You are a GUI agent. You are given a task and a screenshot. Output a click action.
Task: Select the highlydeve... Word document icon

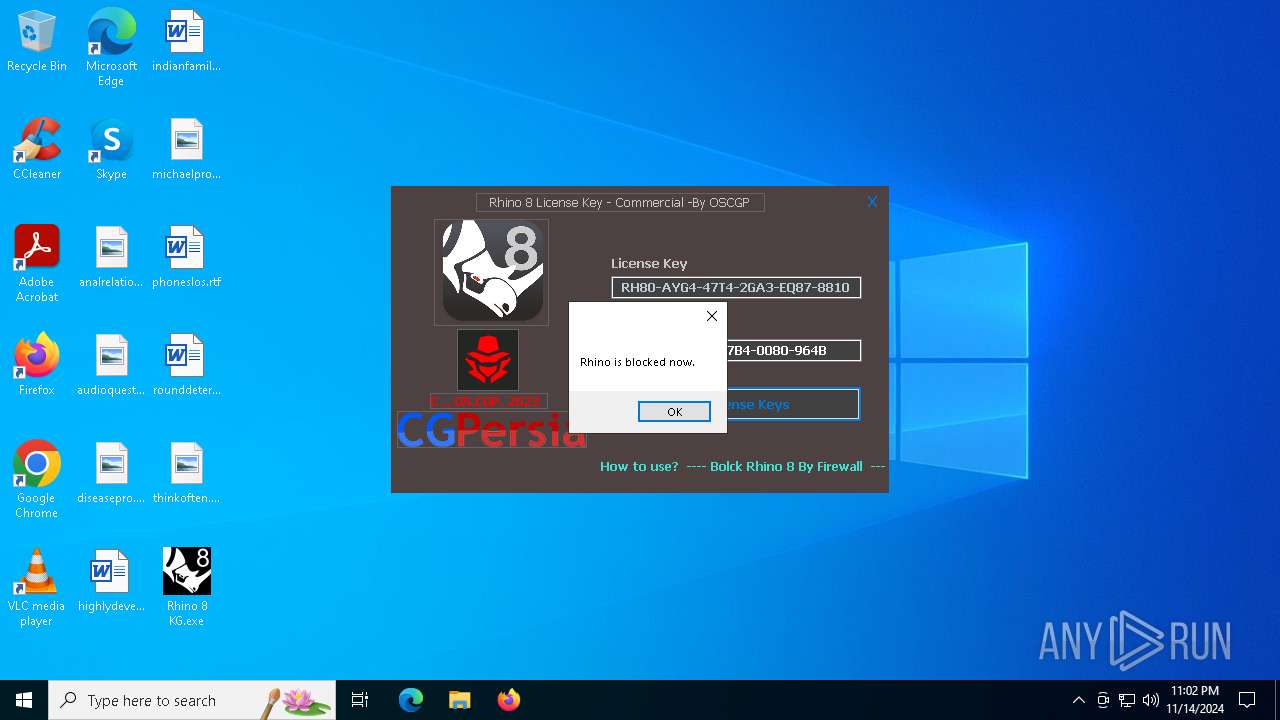pos(111,582)
